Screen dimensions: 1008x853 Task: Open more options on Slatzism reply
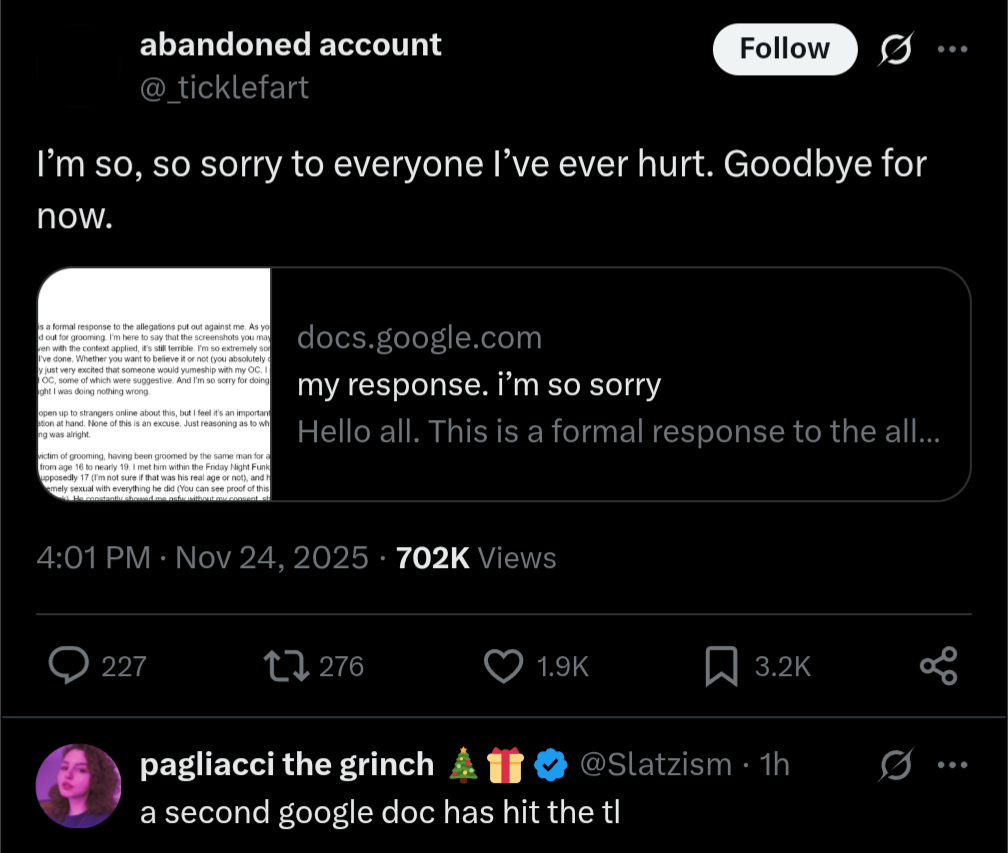pos(953,765)
